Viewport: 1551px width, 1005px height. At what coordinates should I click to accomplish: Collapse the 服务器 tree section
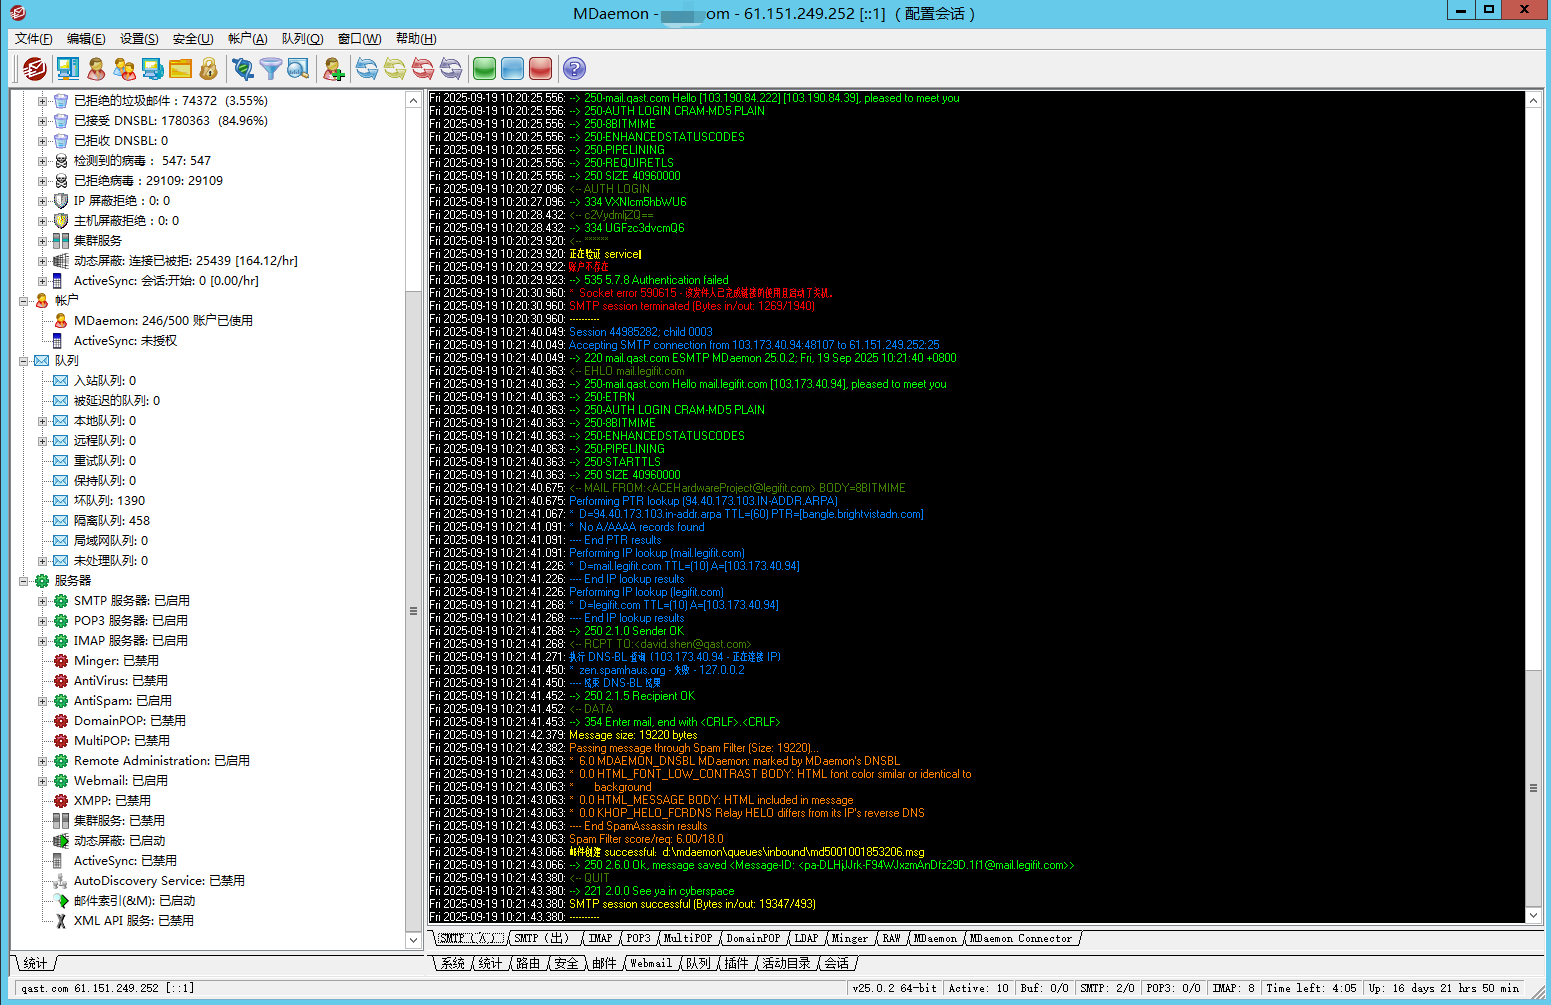click(23, 581)
